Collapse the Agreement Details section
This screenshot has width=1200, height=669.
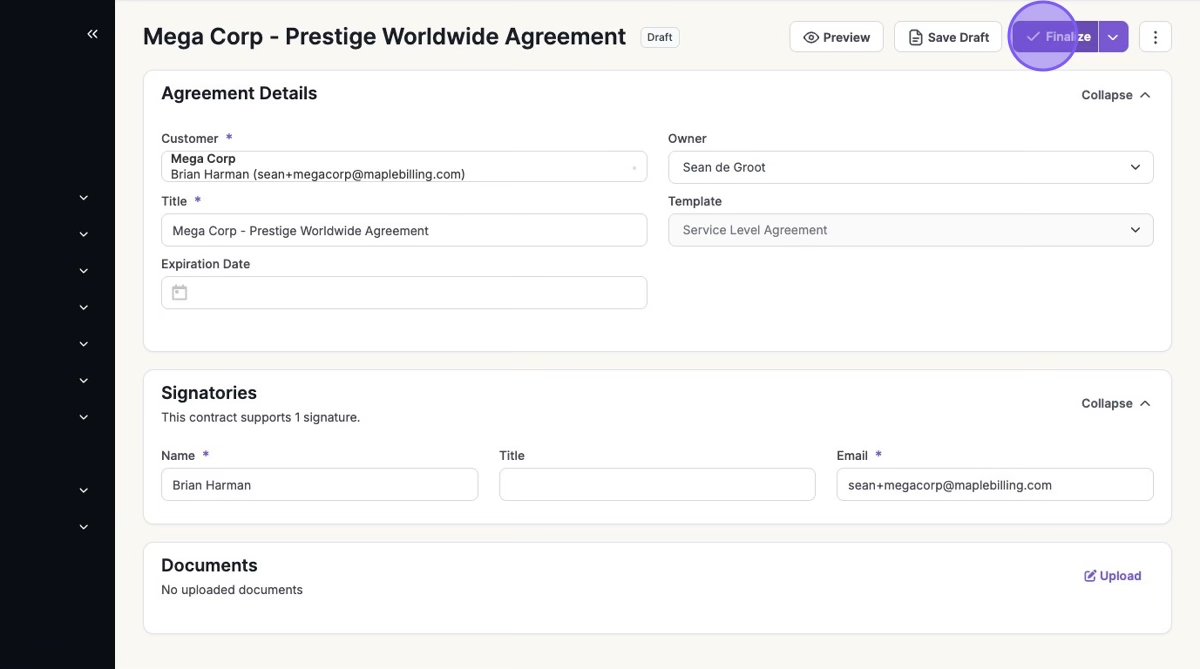pyautogui.click(x=1115, y=95)
